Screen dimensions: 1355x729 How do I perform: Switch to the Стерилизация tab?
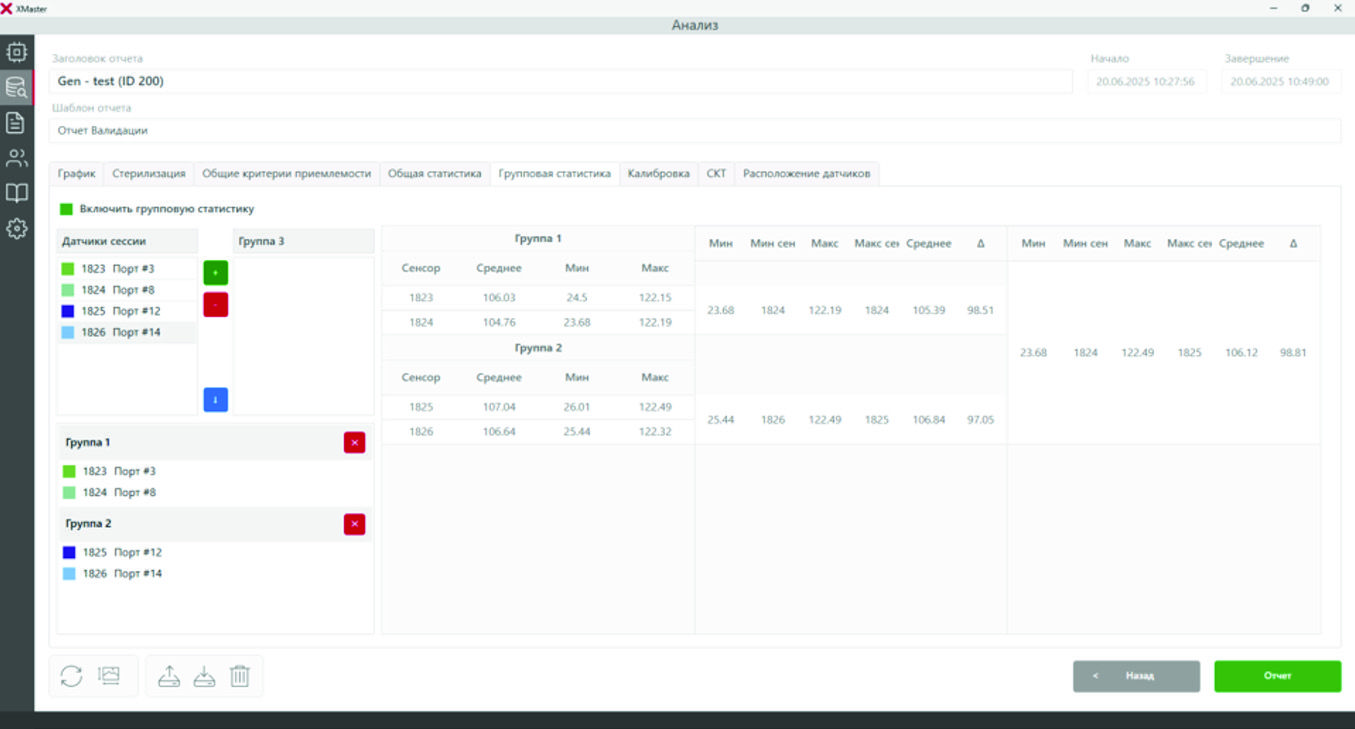[x=148, y=173]
